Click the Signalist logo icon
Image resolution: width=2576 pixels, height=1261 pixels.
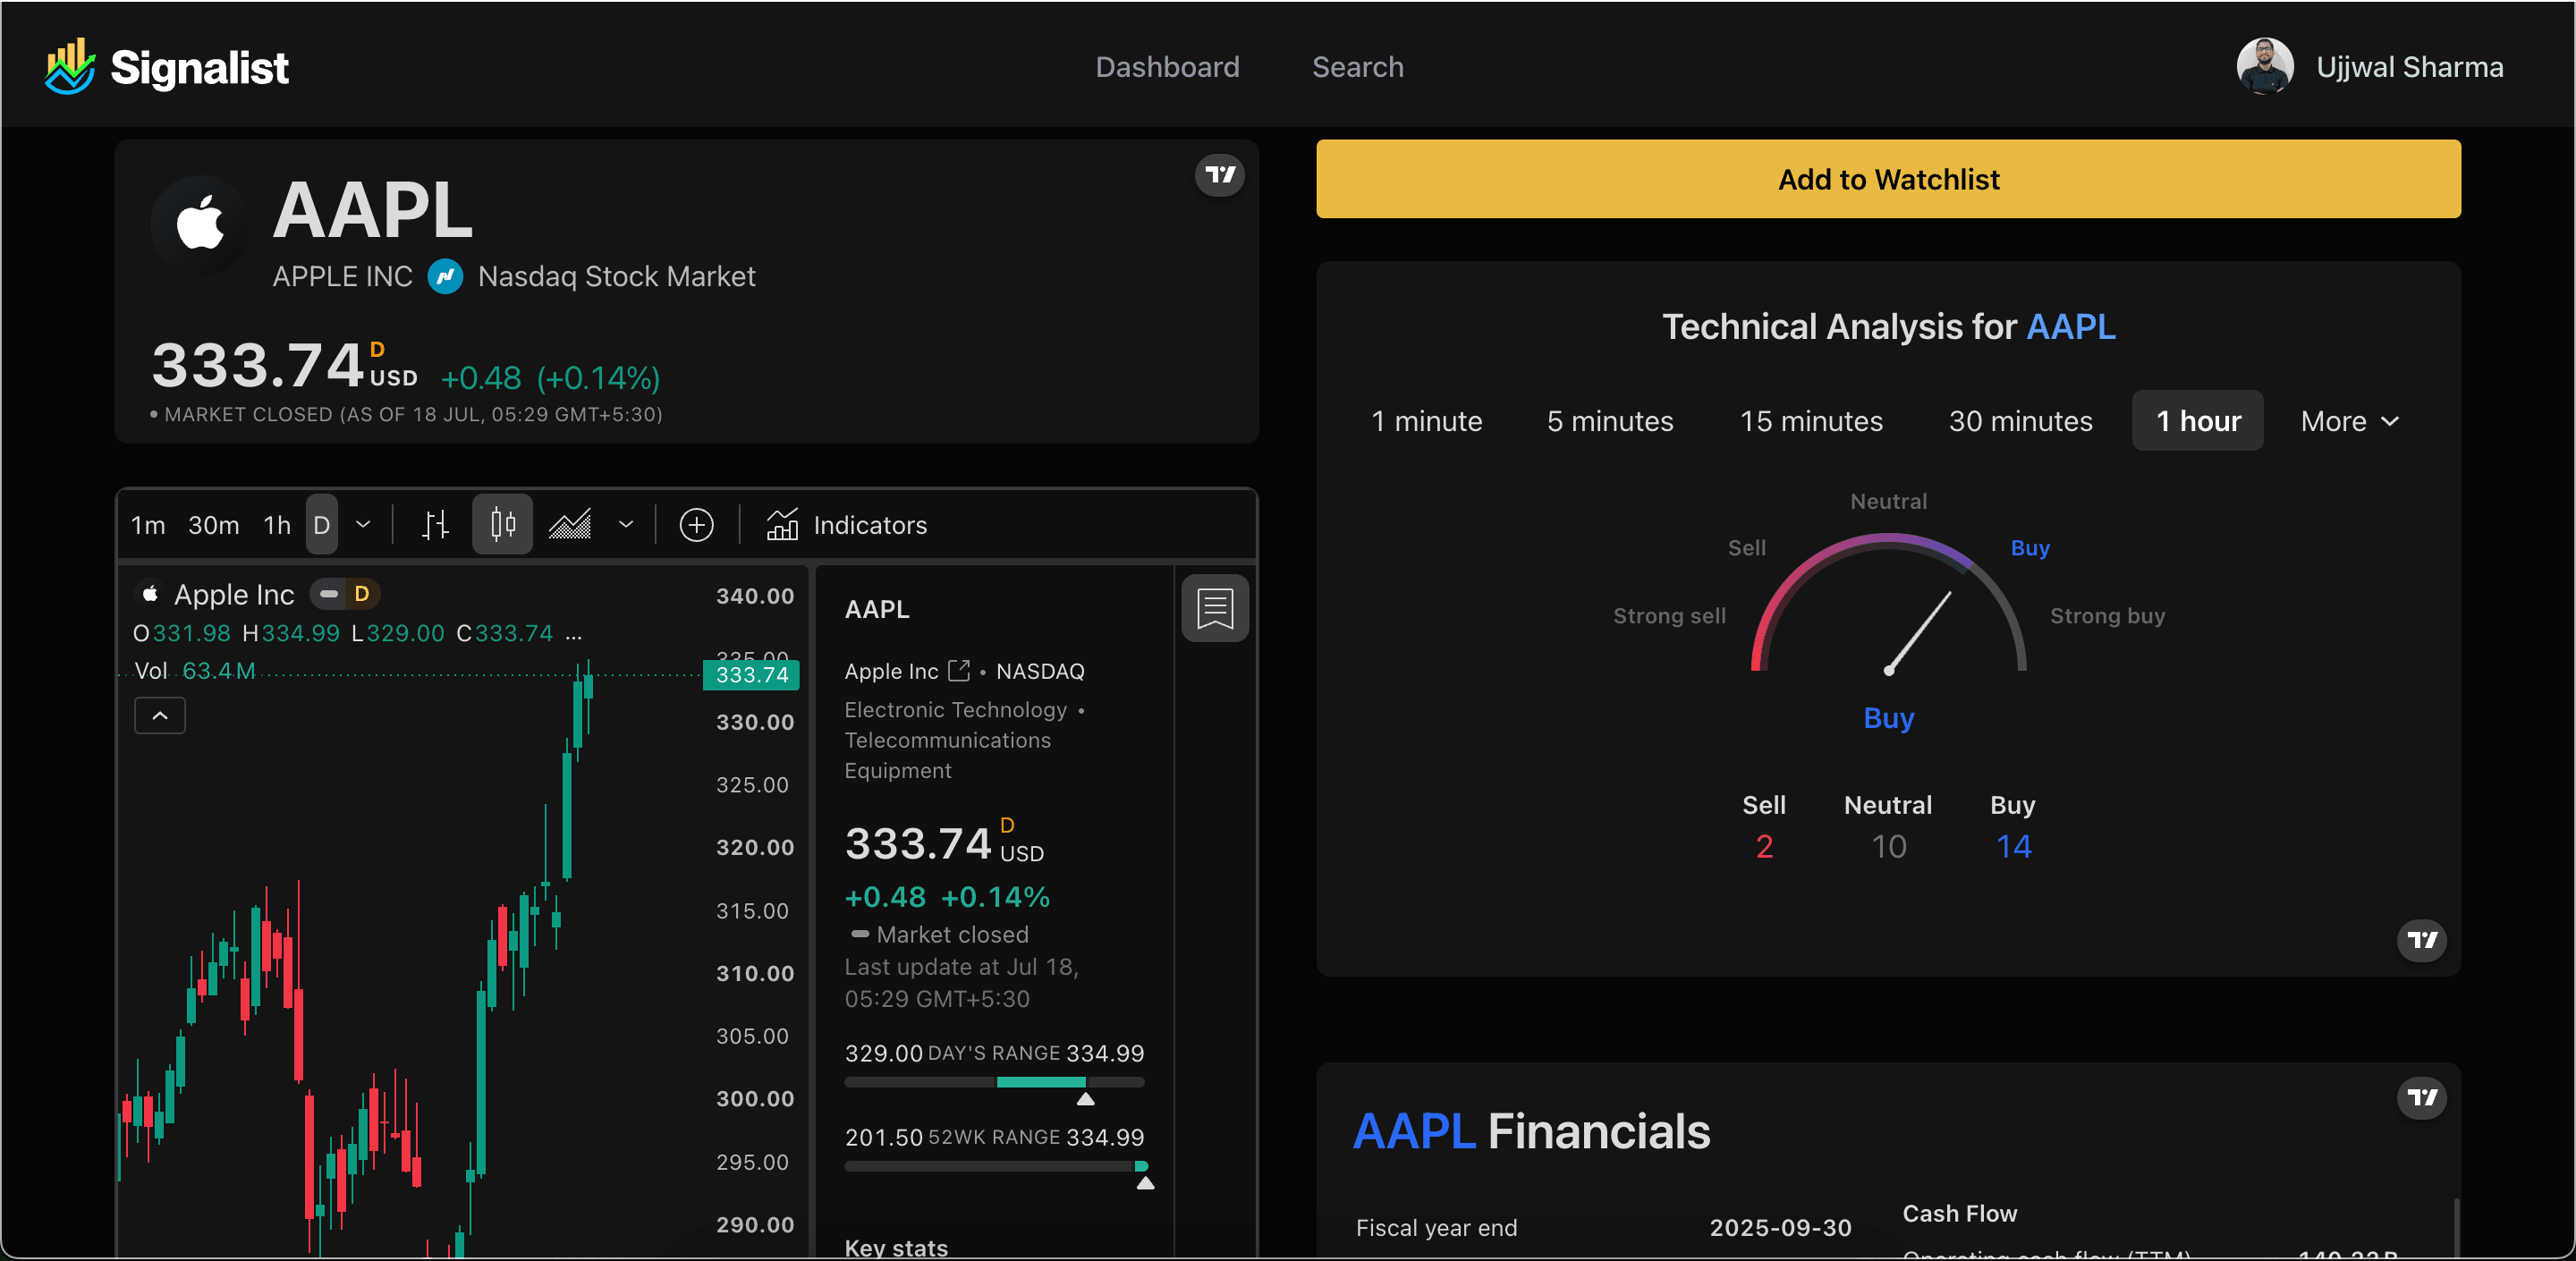click(70, 66)
